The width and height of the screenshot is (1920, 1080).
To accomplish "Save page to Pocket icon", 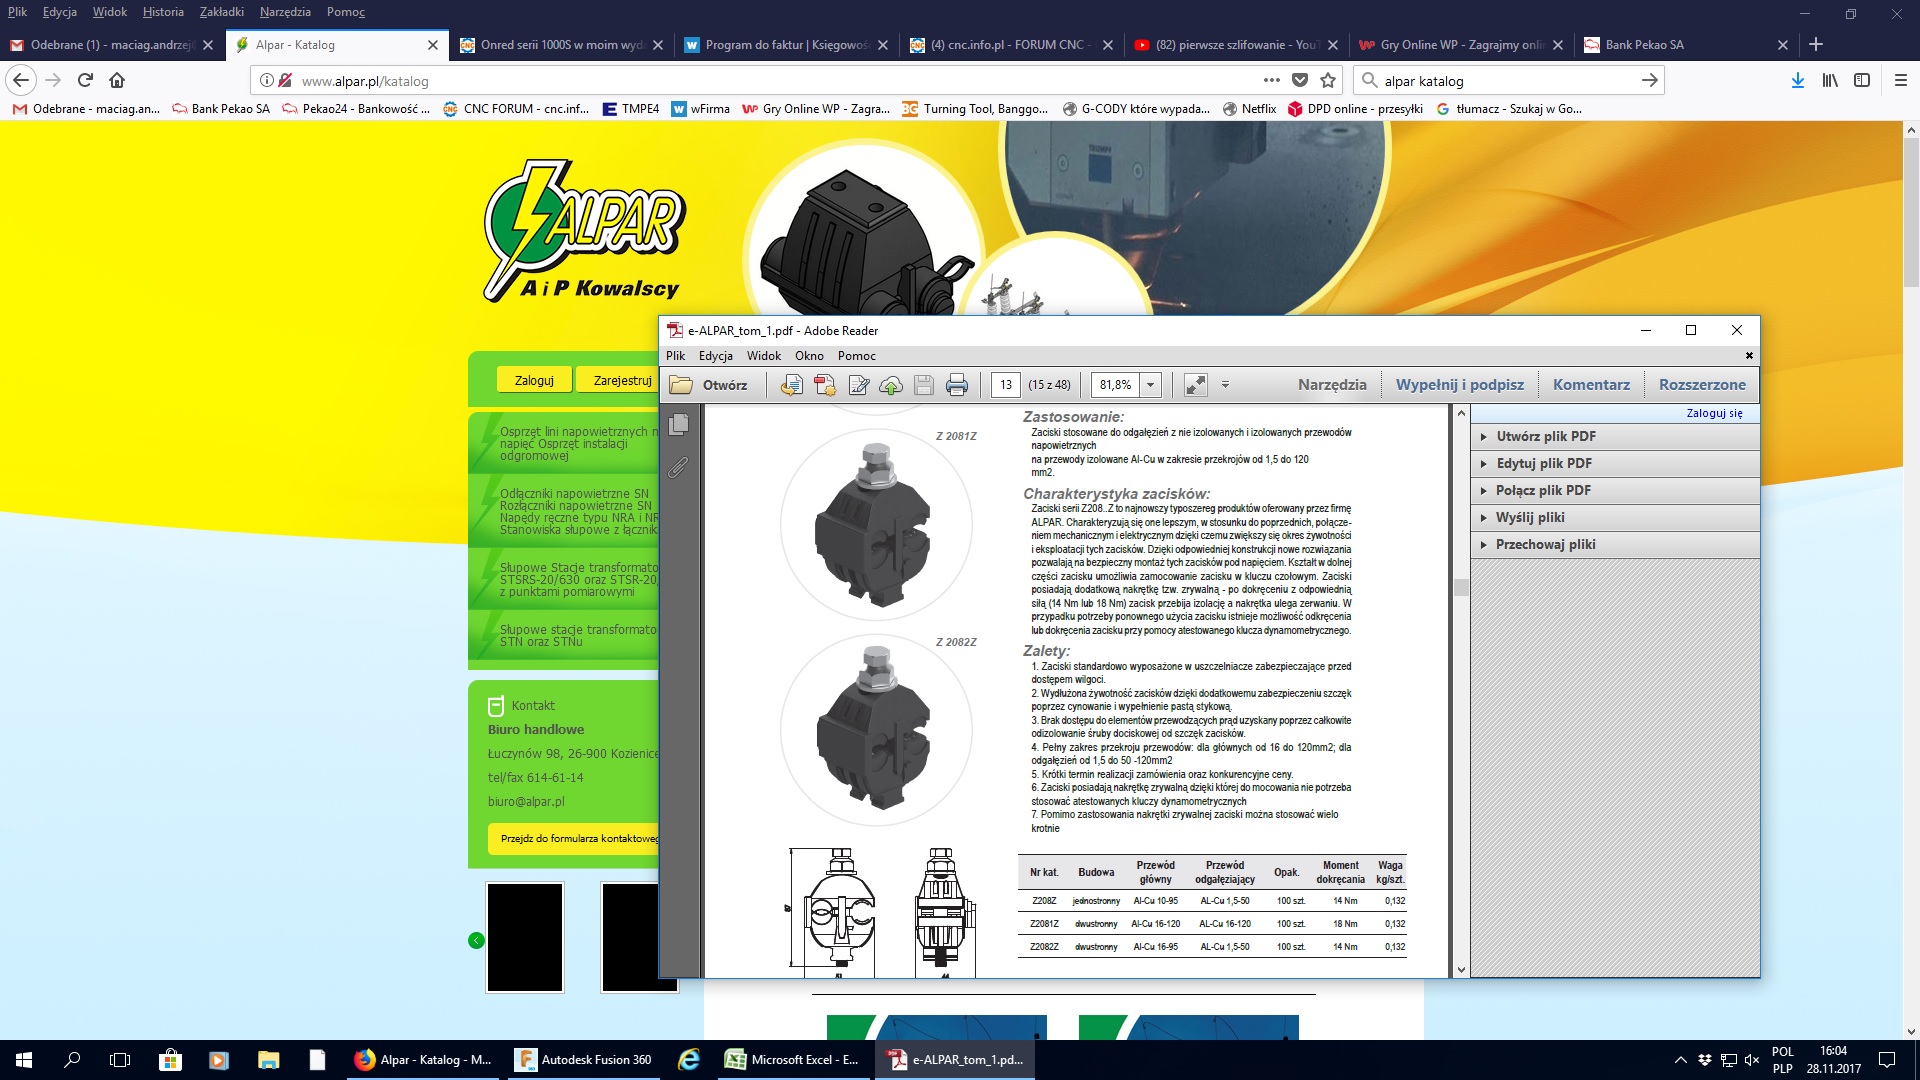I will coord(1300,80).
